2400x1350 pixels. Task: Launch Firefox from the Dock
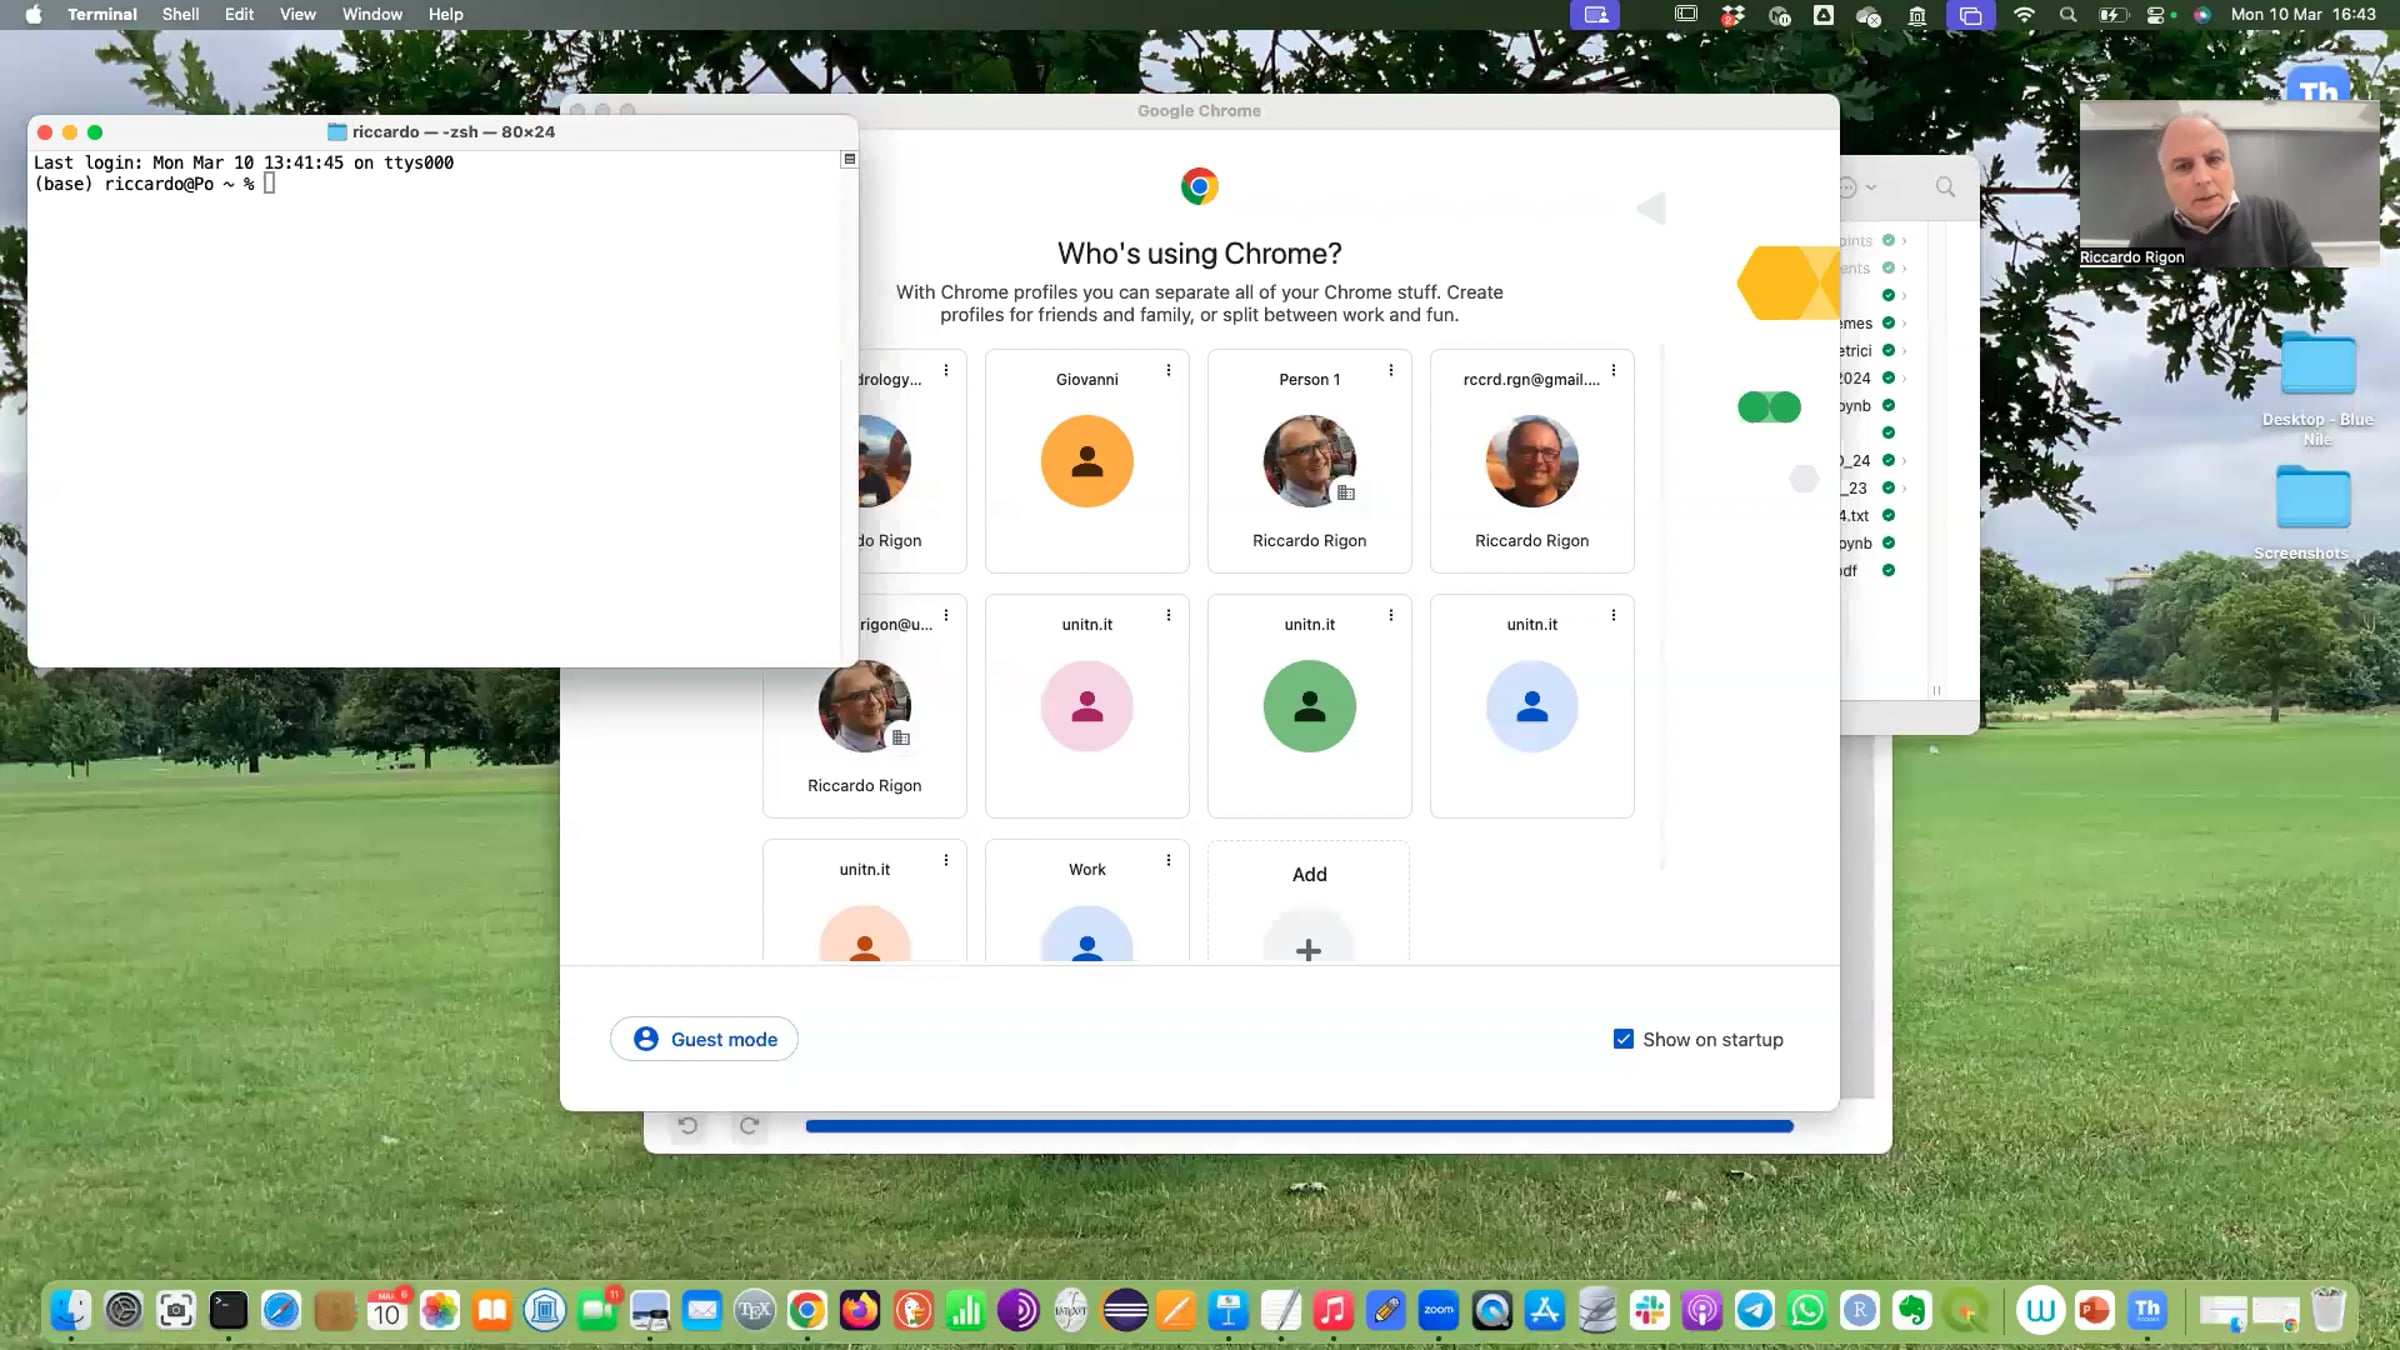point(860,1310)
